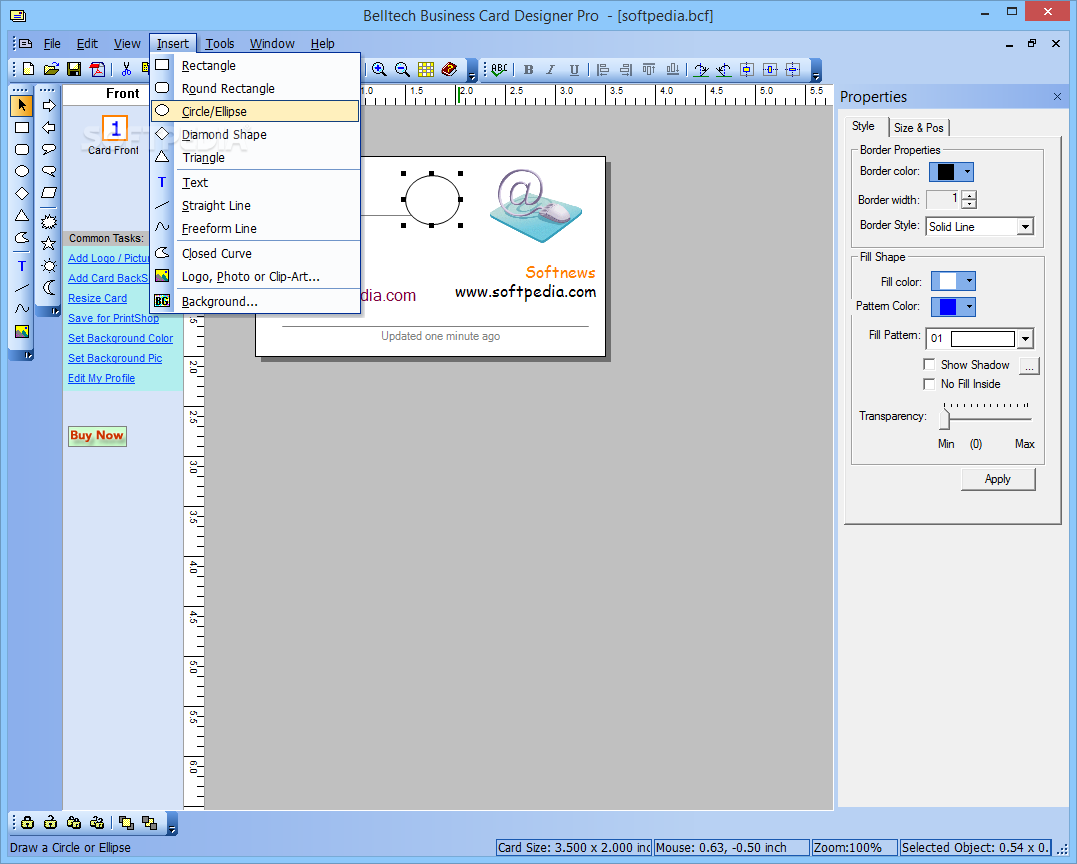Select Background... from Insert menu
The height and width of the screenshot is (864, 1077).
click(255, 302)
